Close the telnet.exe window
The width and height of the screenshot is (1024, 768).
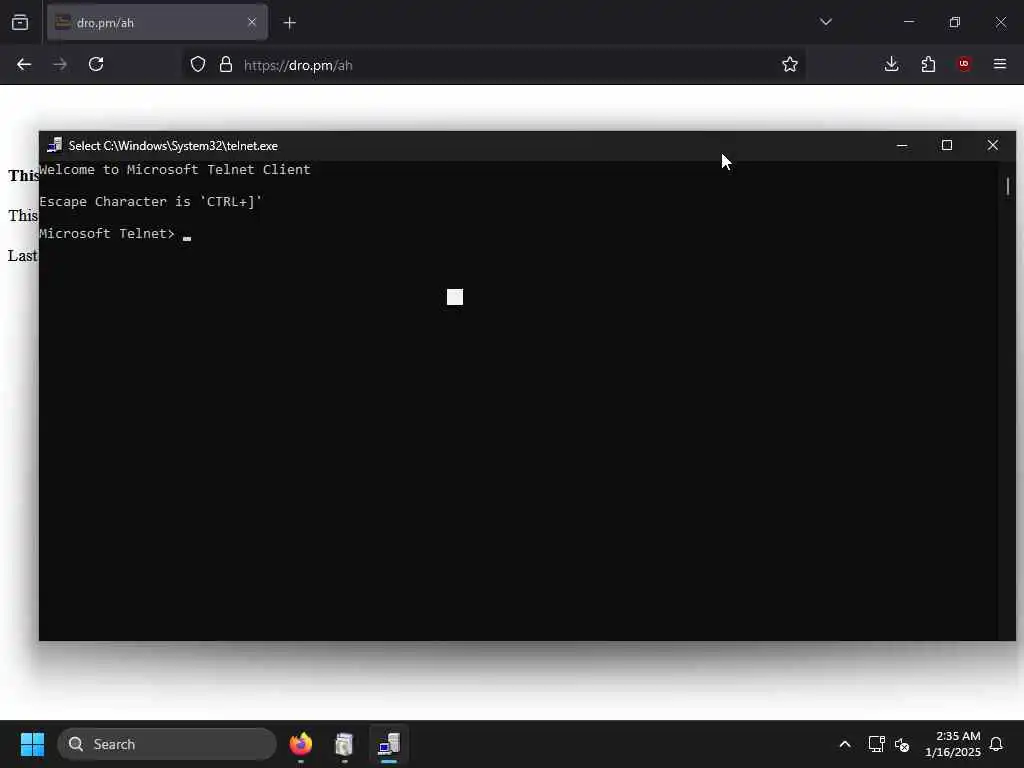(993, 146)
